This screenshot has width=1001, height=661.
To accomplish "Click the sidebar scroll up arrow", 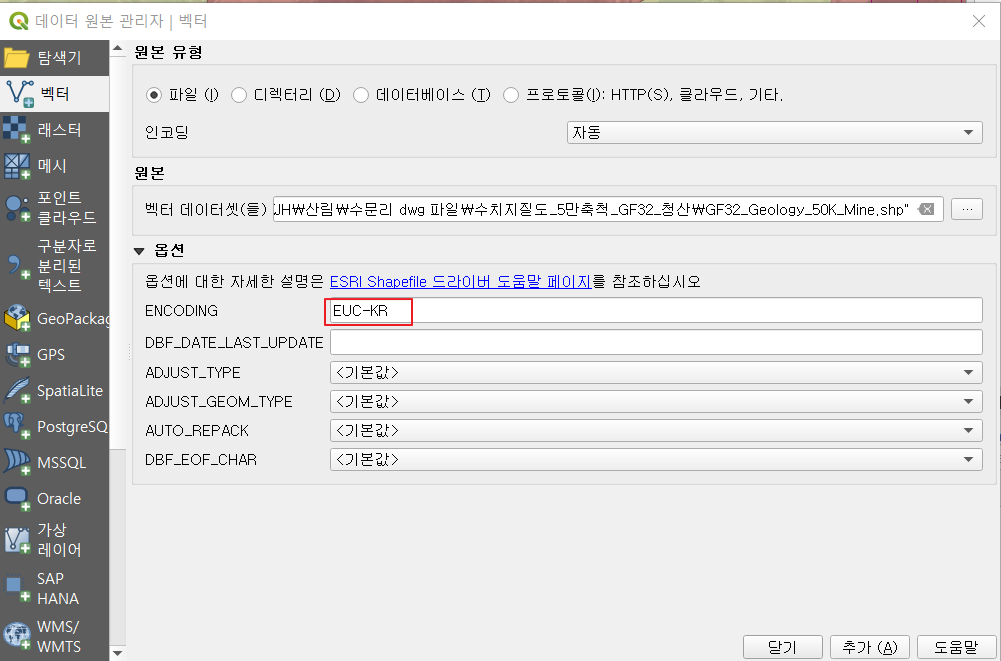I will point(117,49).
